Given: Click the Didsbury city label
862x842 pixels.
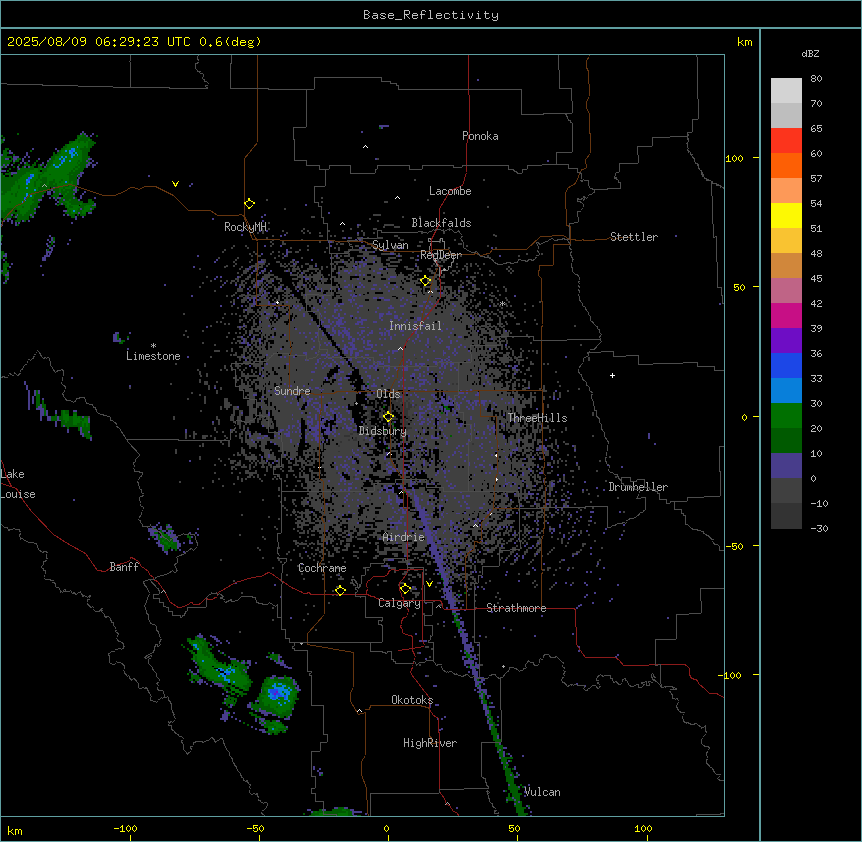Looking at the screenshot, I should pyautogui.click(x=383, y=431).
